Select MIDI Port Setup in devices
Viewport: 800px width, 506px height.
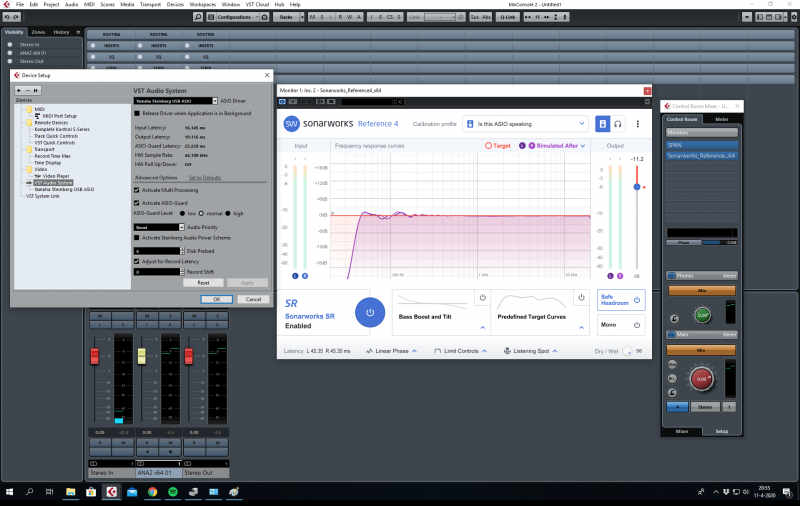tap(59, 116)
